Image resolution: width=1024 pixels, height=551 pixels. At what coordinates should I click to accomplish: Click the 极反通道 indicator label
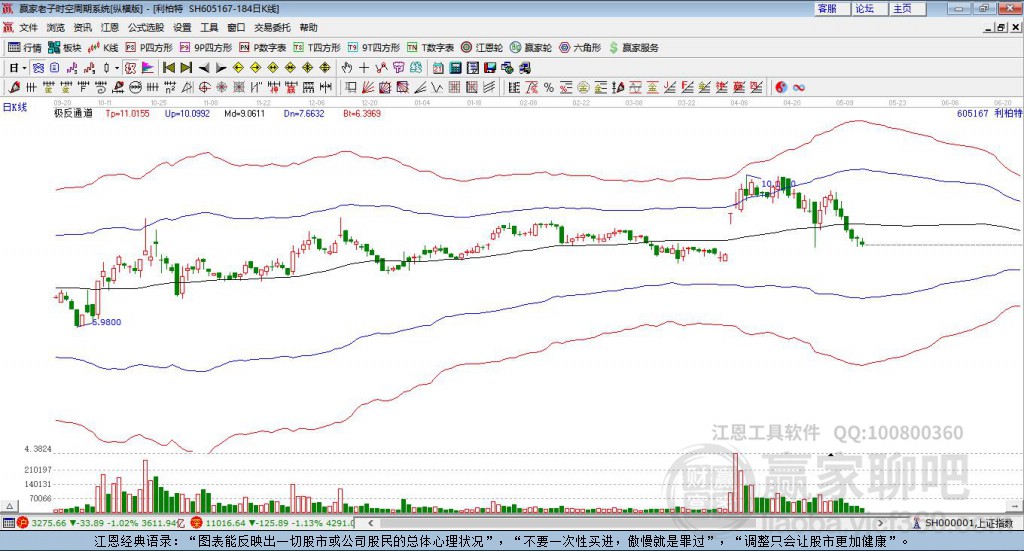click(x=73, y=113)
